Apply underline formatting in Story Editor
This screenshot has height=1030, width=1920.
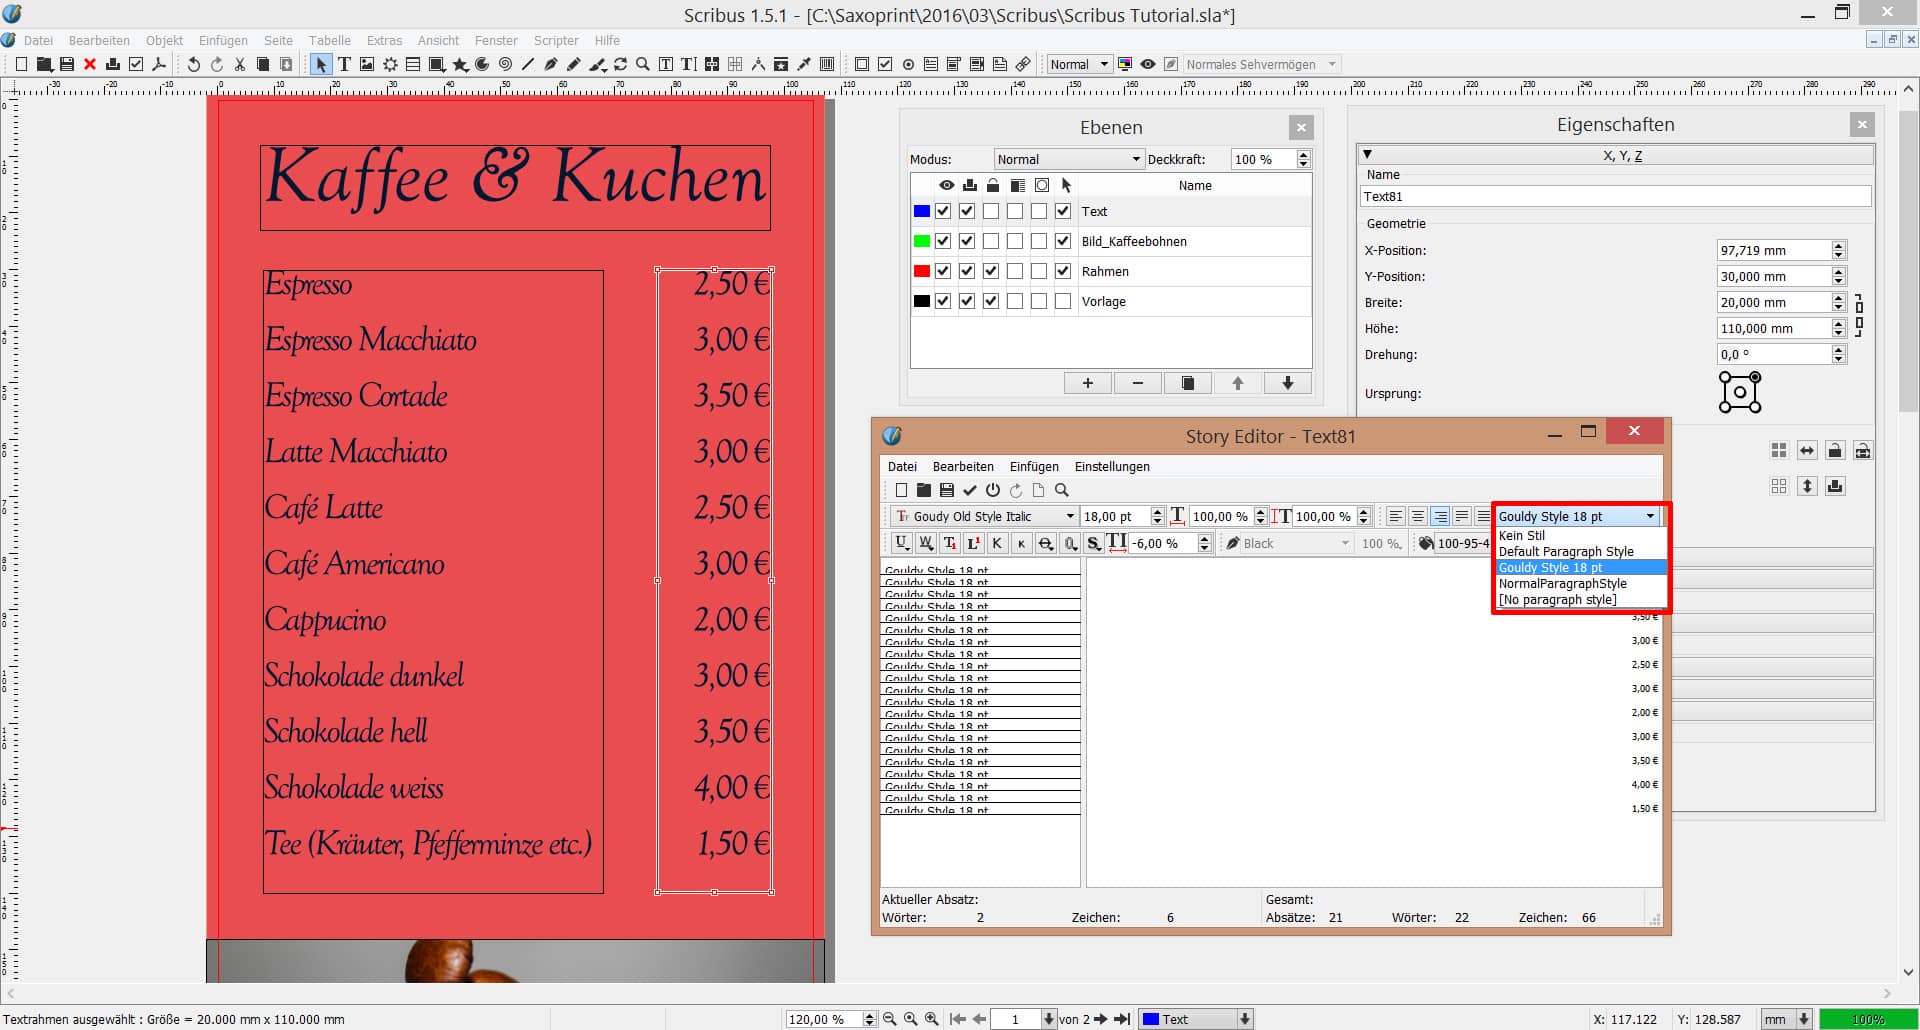[x=902, y=543]
